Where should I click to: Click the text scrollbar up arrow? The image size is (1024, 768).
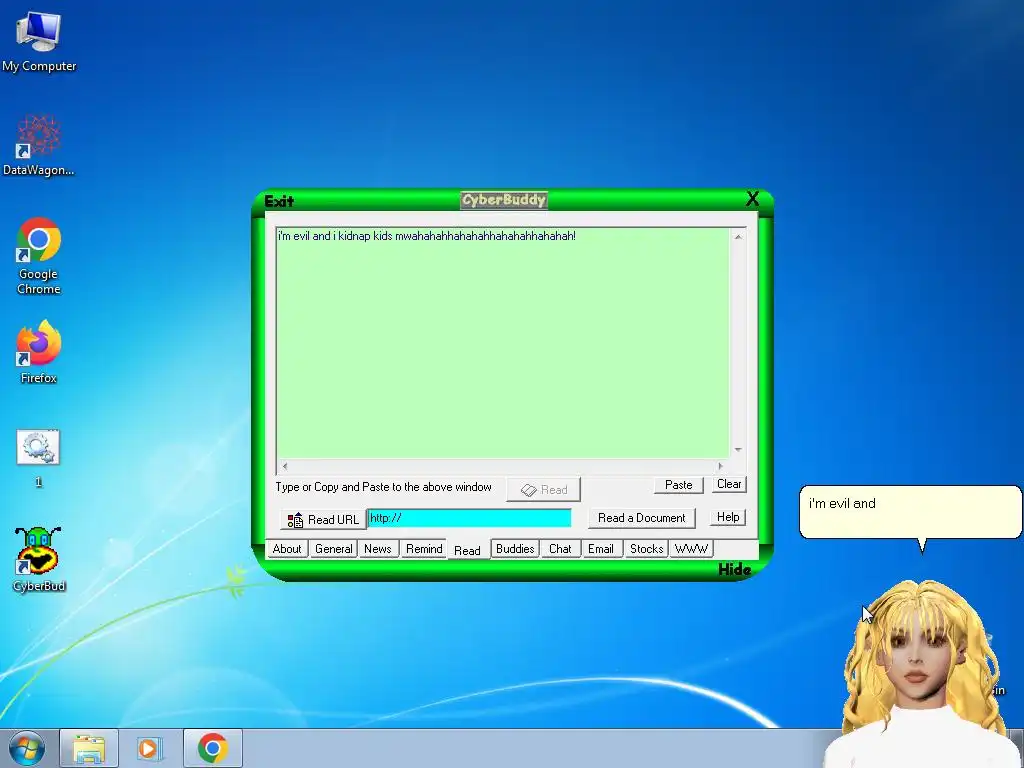738,236
